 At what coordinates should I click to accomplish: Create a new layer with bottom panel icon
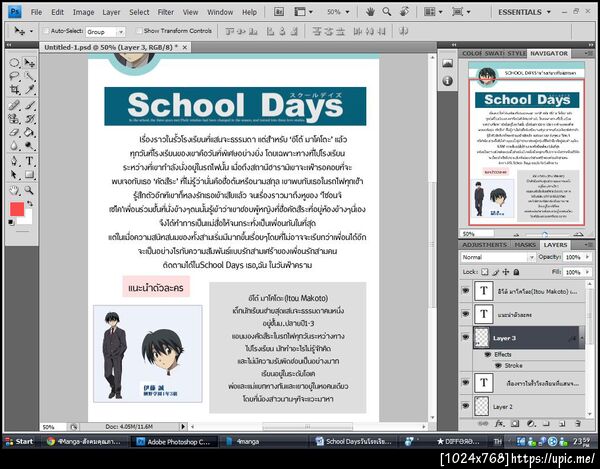coord(562,423)
